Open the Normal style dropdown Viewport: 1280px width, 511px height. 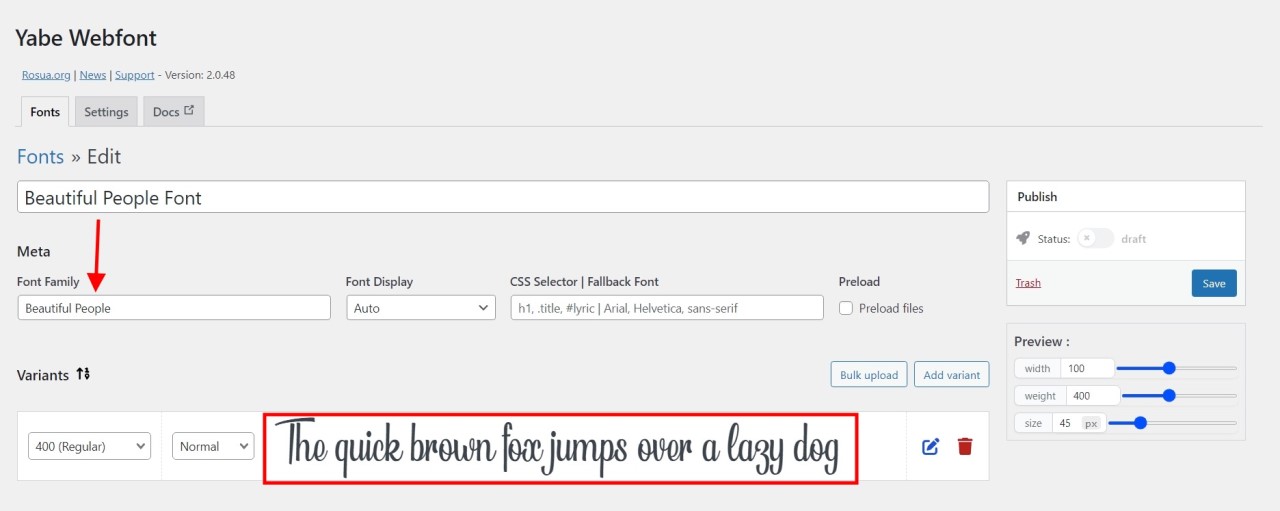pyautogui.click(x=213, y=446)
